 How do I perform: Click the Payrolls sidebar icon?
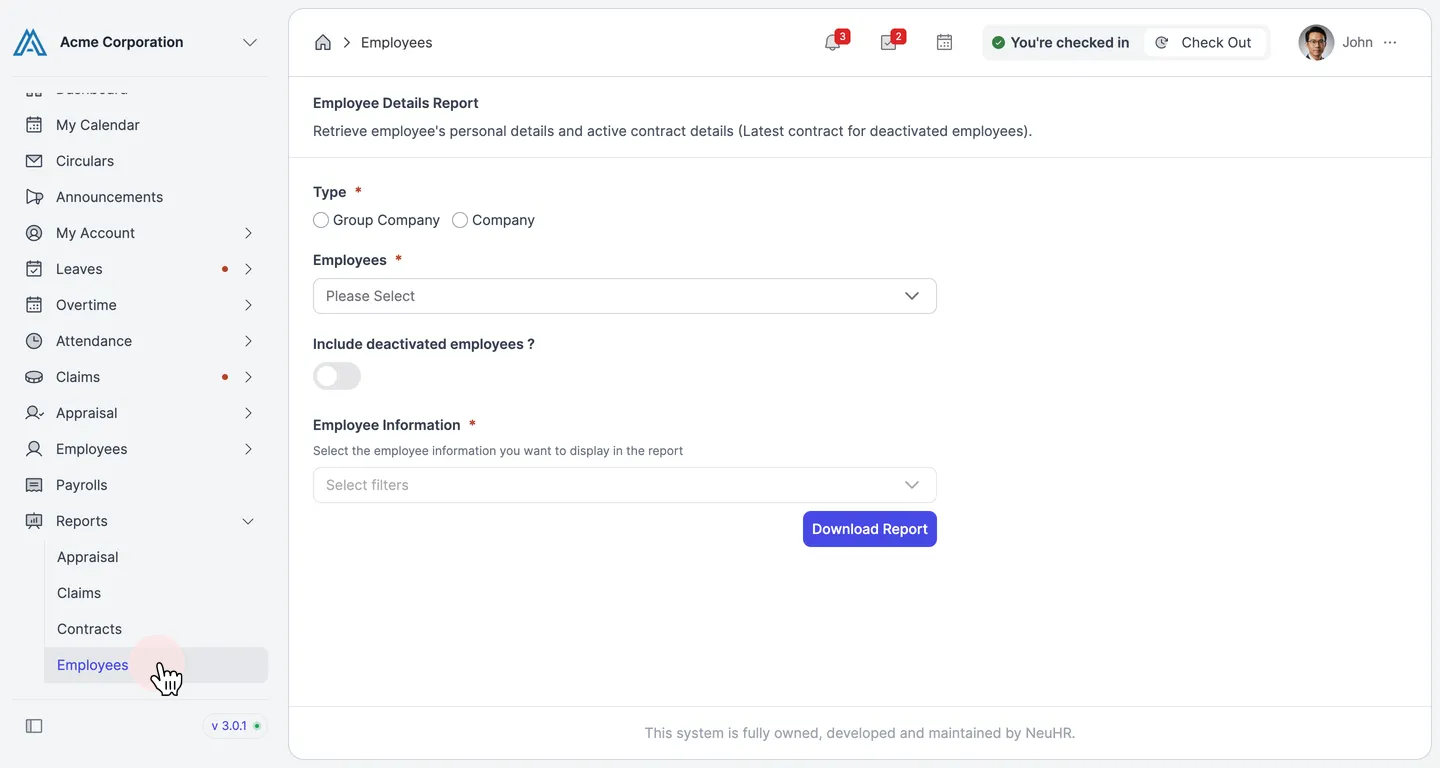click(x=34, y=485)
